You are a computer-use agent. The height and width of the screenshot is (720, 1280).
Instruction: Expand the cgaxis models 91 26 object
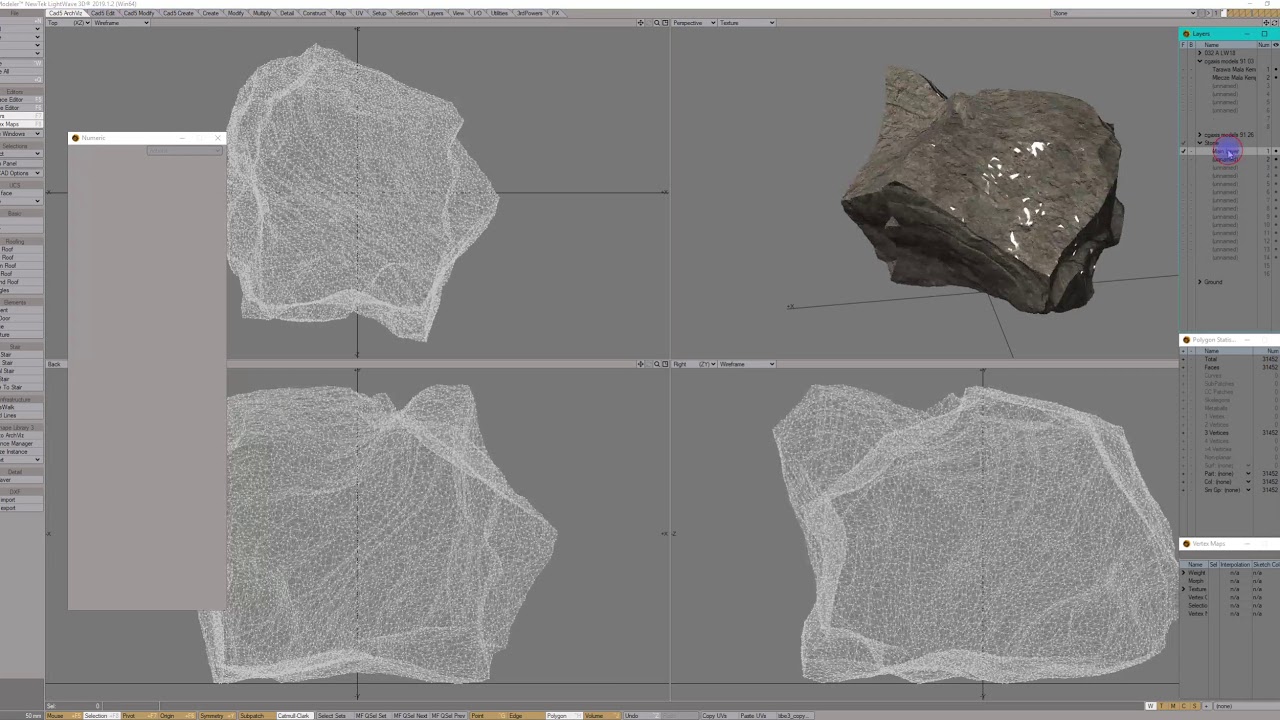coord(1200,135)
